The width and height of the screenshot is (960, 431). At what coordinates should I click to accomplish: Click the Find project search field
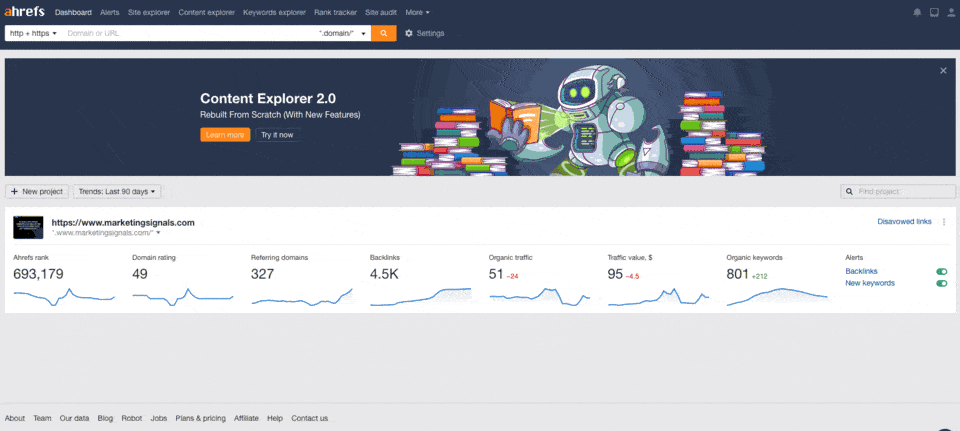[x=898, y=192]
